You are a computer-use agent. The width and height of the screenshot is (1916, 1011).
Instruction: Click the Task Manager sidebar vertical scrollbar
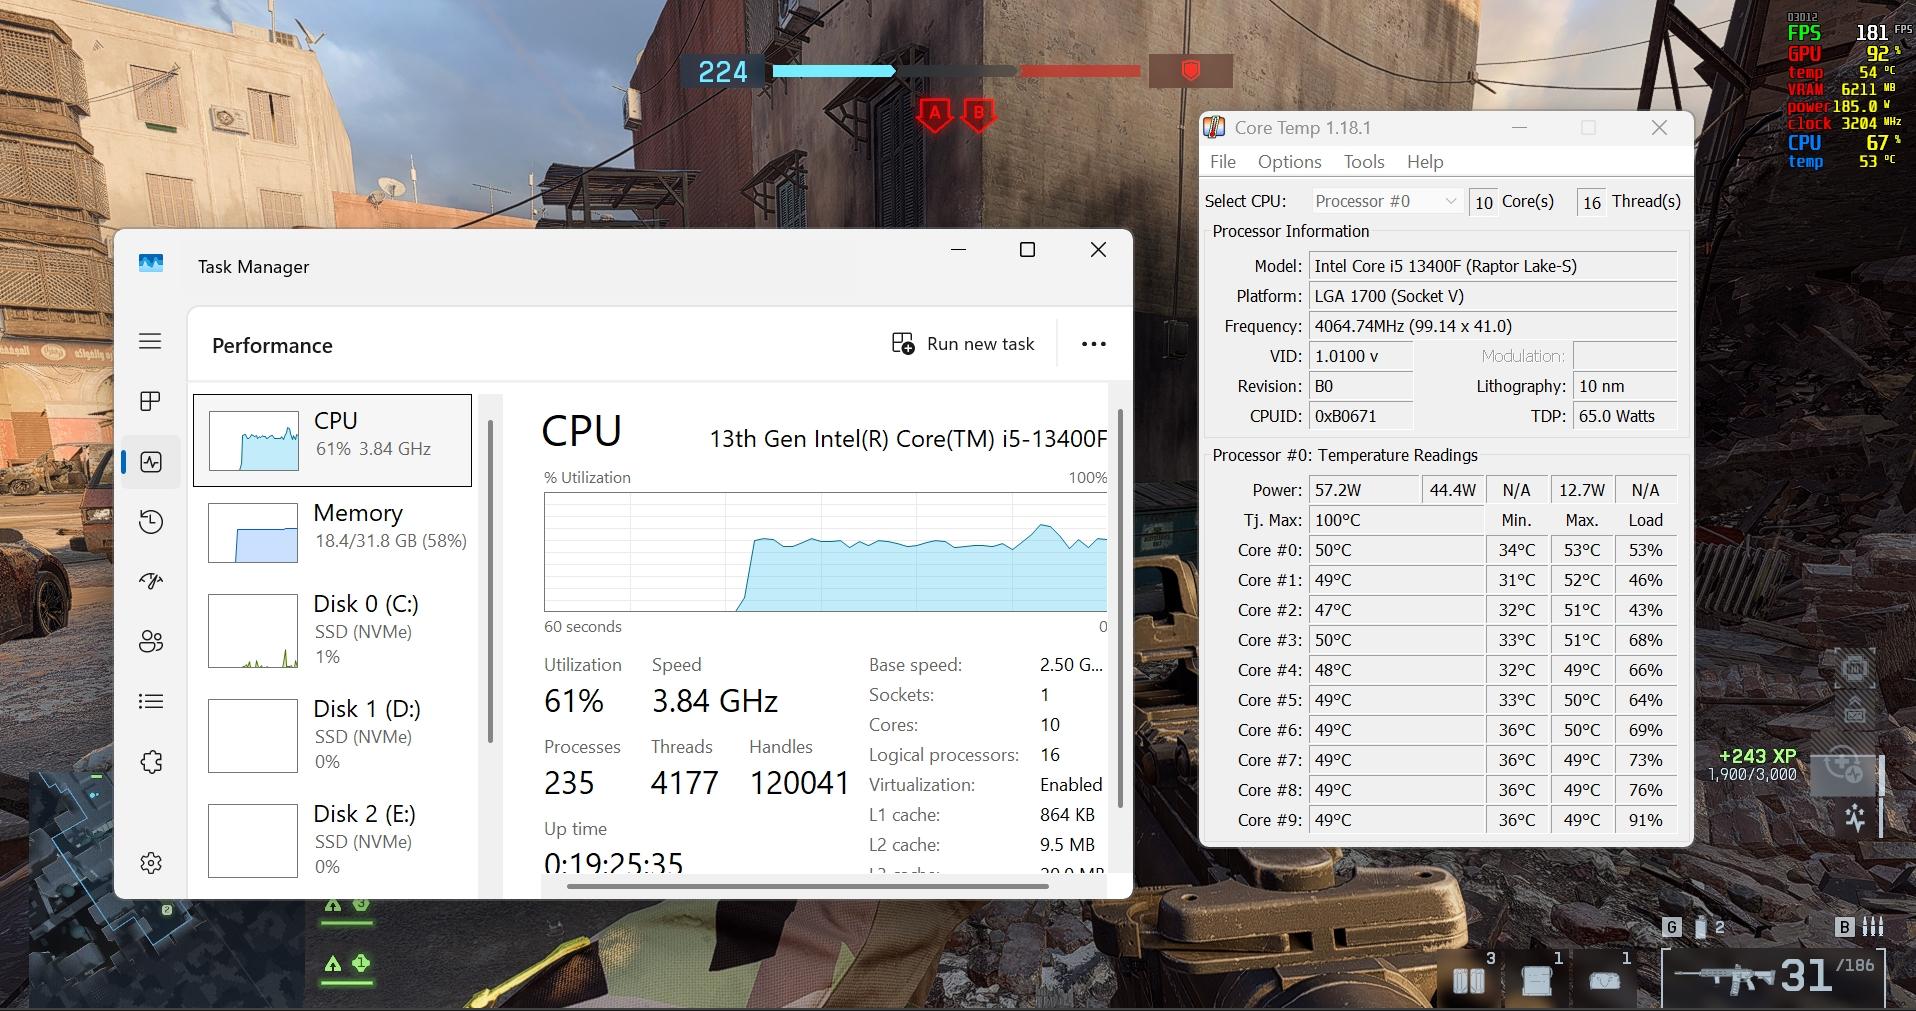(x=490, y=582)
